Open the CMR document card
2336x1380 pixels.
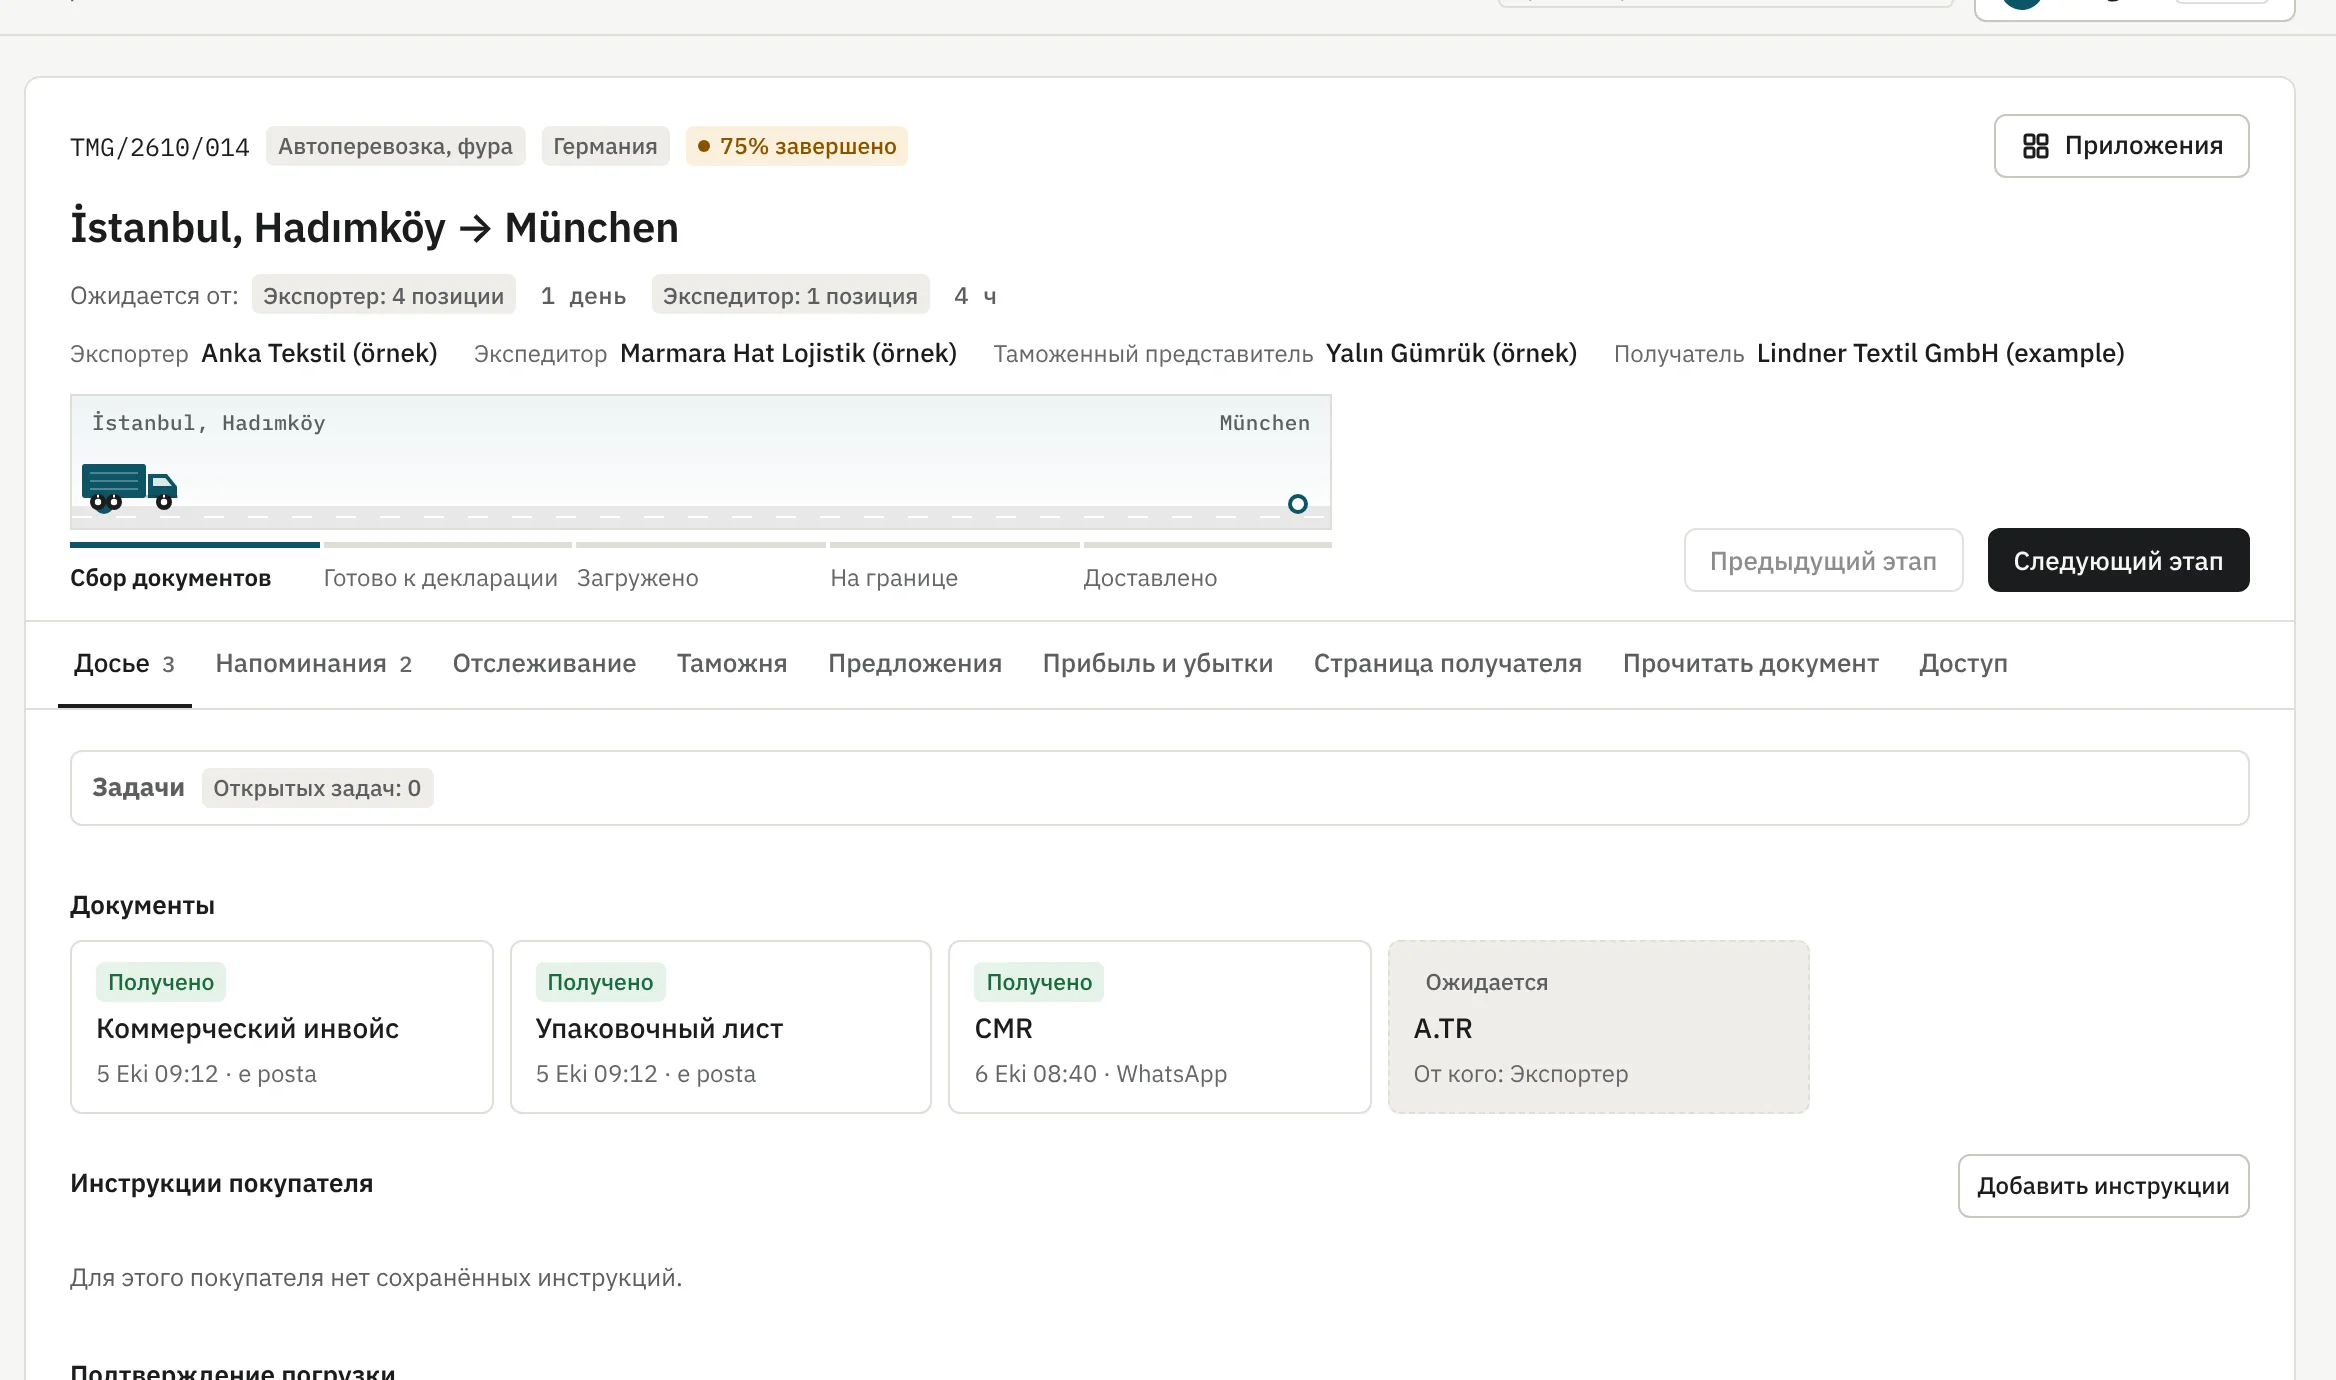click(x=1160, y=1027)
